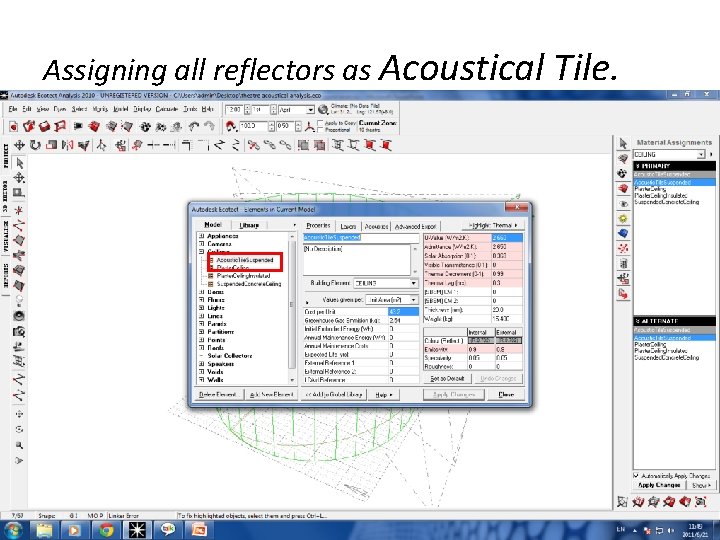Open the File menu

point(13,109)
